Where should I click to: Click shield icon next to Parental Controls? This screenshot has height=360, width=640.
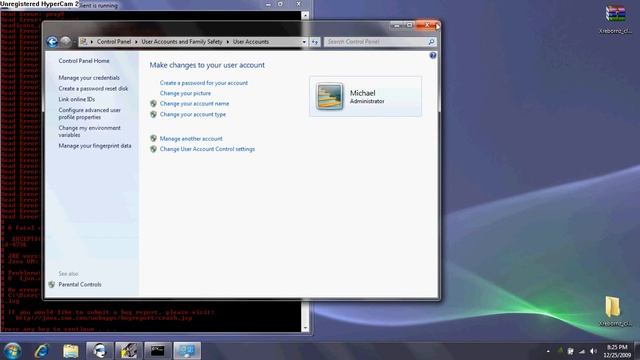[x=51, y=284]
